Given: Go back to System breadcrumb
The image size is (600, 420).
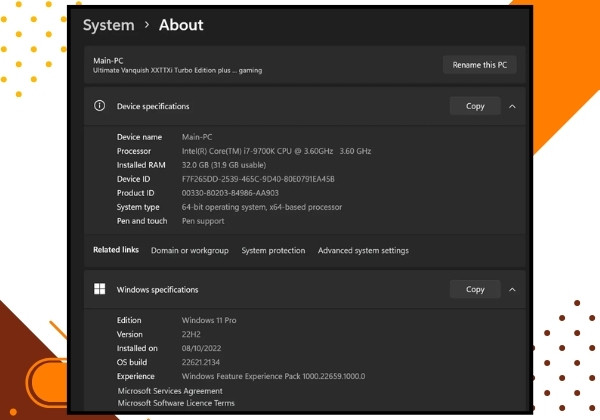Looking at the screenshot, I should point(109,25).
